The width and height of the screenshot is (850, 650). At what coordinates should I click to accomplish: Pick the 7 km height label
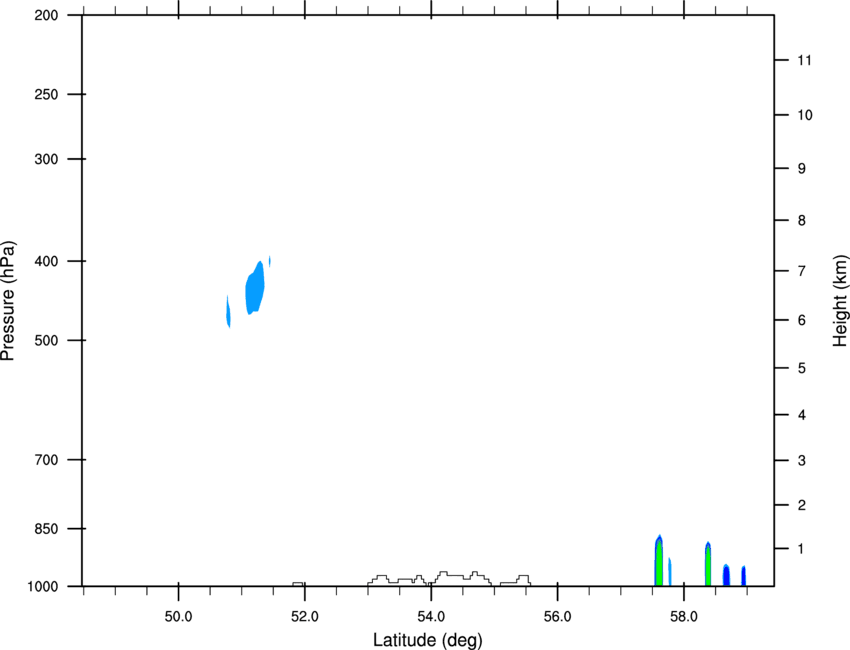(x=802, y=271)
